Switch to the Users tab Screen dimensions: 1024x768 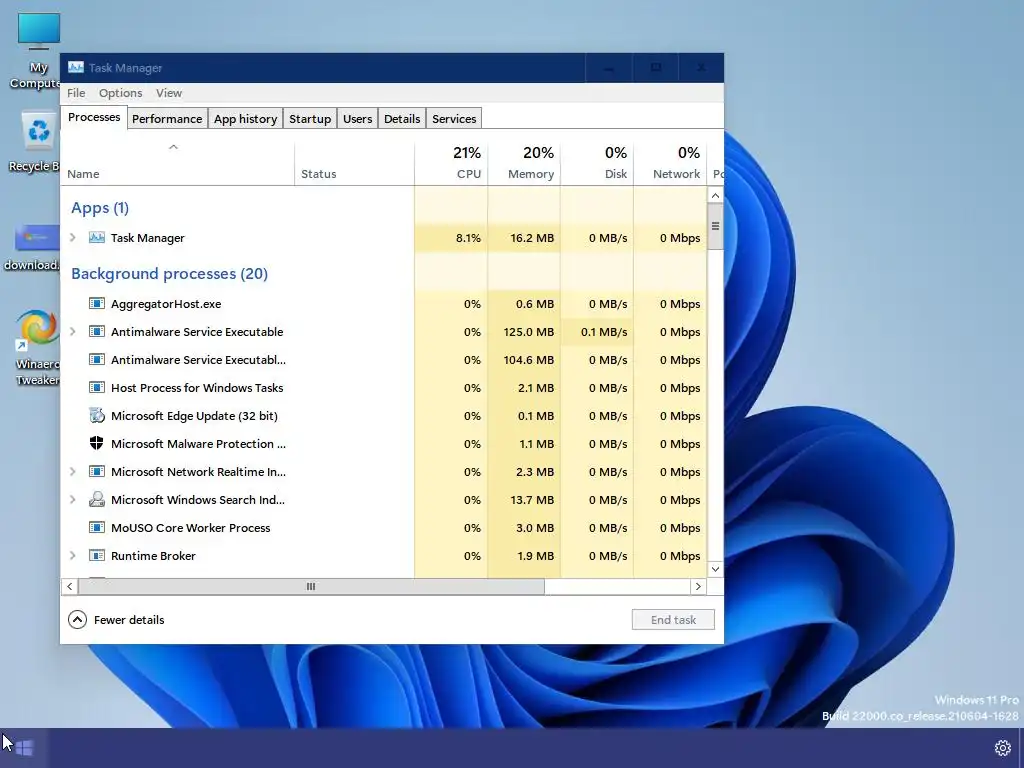(357, 119)
